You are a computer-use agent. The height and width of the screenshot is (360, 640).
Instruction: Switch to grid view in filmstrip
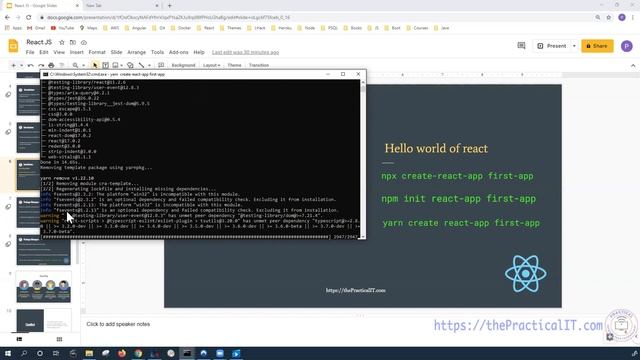tap(59, 339)
